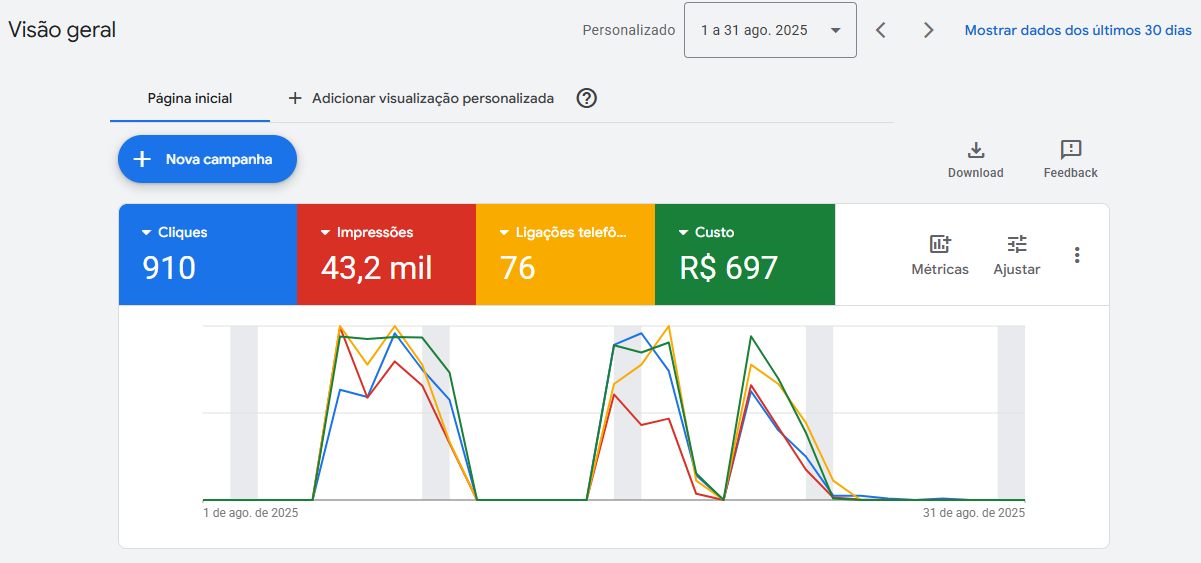Screen dimensions: 1201x563
Task: Go to next date range arrow
Action: [929, 30]
